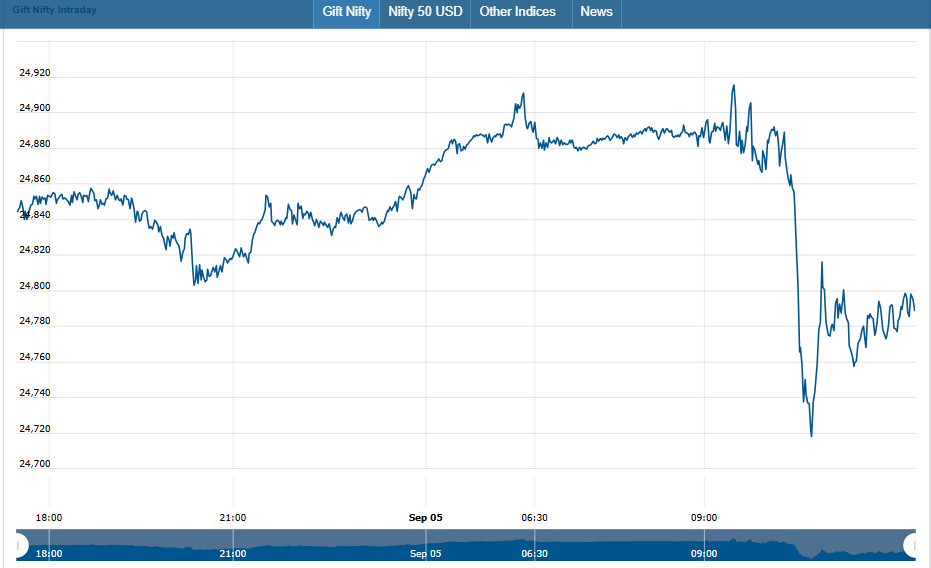Click the 24,800 y-axis label
931x568 pixels.
[34, 286]
